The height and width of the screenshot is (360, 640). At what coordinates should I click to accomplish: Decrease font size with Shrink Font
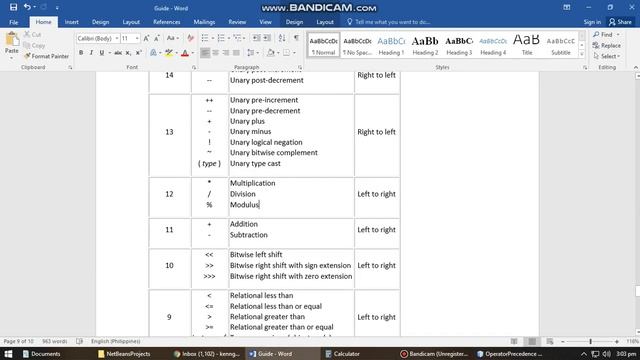click(x=157, y=38)
